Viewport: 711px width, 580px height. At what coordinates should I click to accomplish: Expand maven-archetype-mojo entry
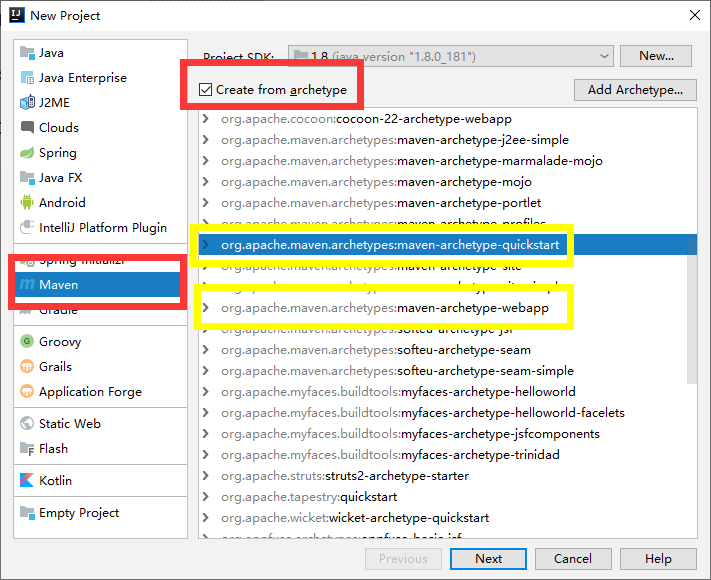point(206,182)
